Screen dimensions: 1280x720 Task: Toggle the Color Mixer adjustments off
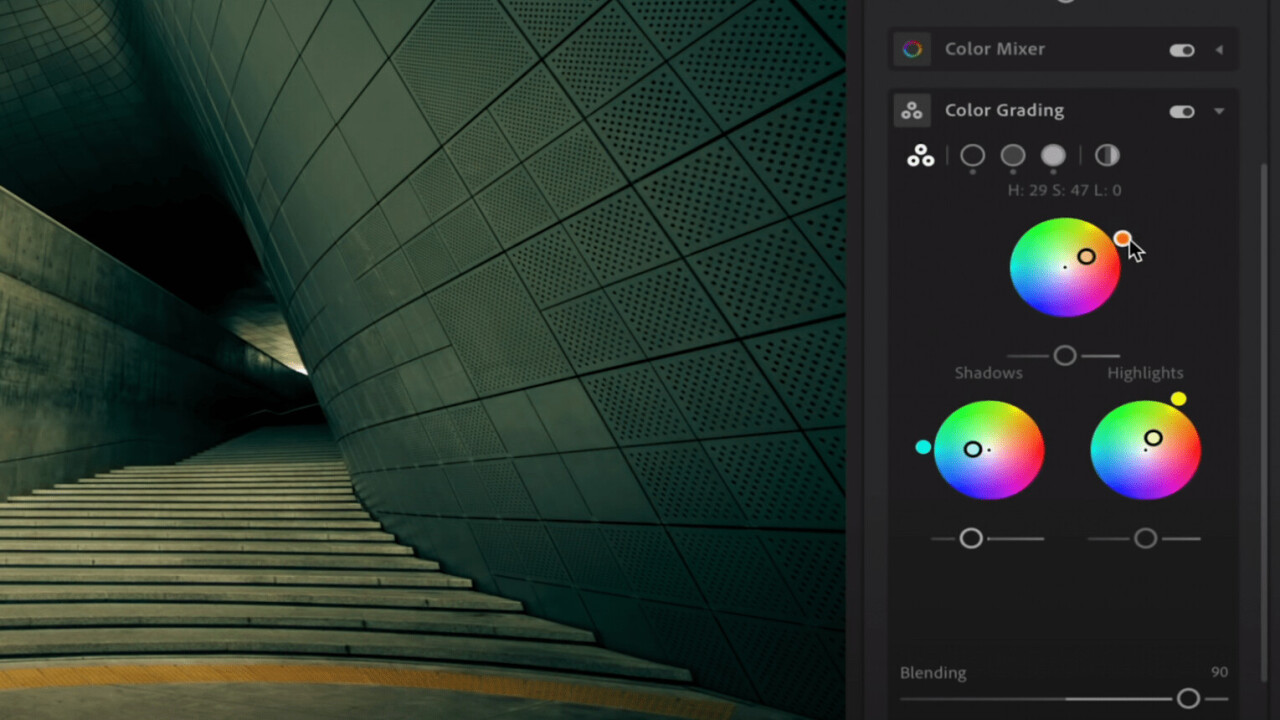pos(1182,50)
